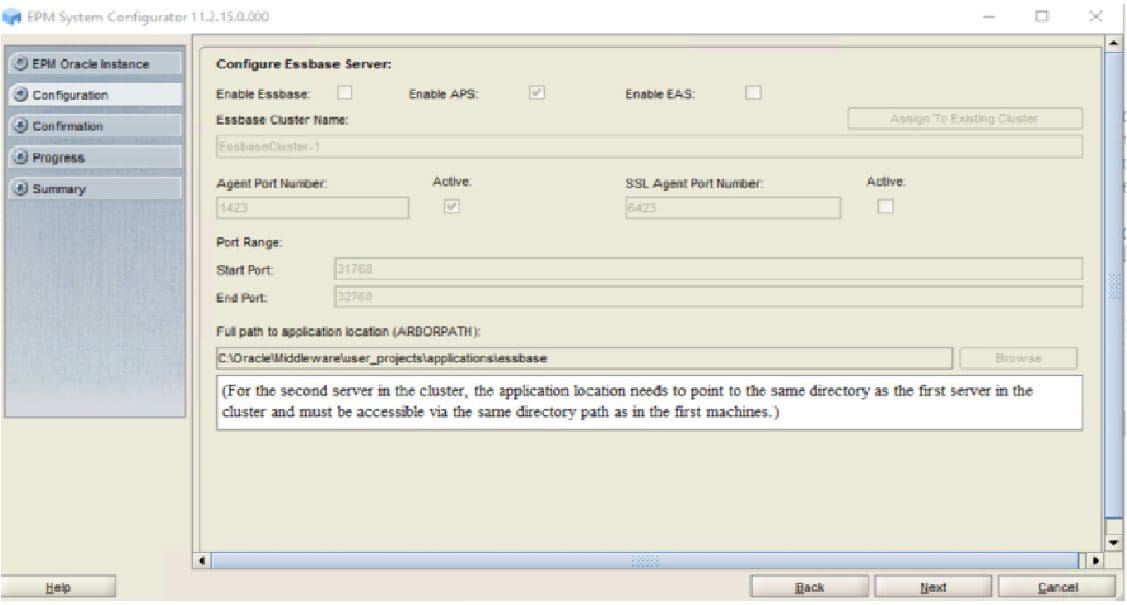
Task: Toggle SSL Agent Port Active checkbox
Action: [886, 207]
